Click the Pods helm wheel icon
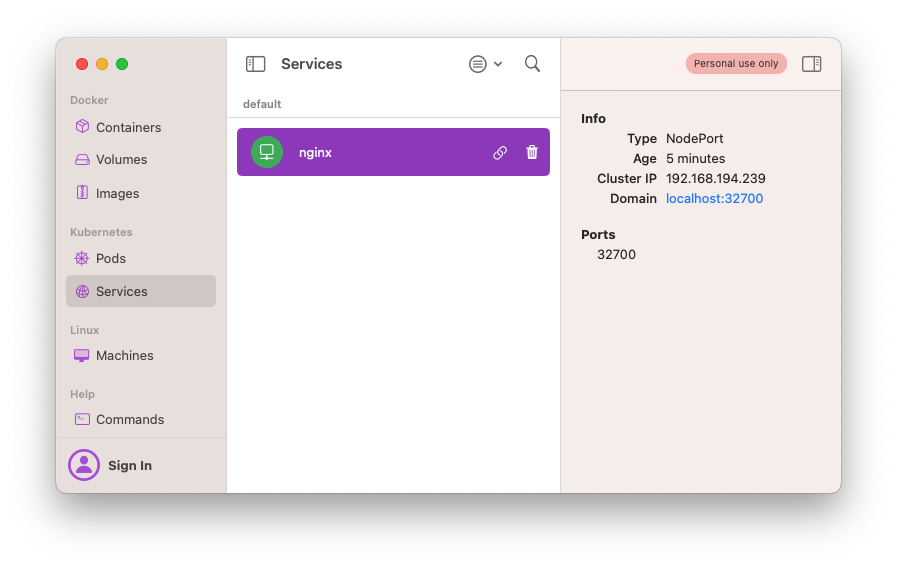Viewport: 897px width, 567px height. (82, 258)
